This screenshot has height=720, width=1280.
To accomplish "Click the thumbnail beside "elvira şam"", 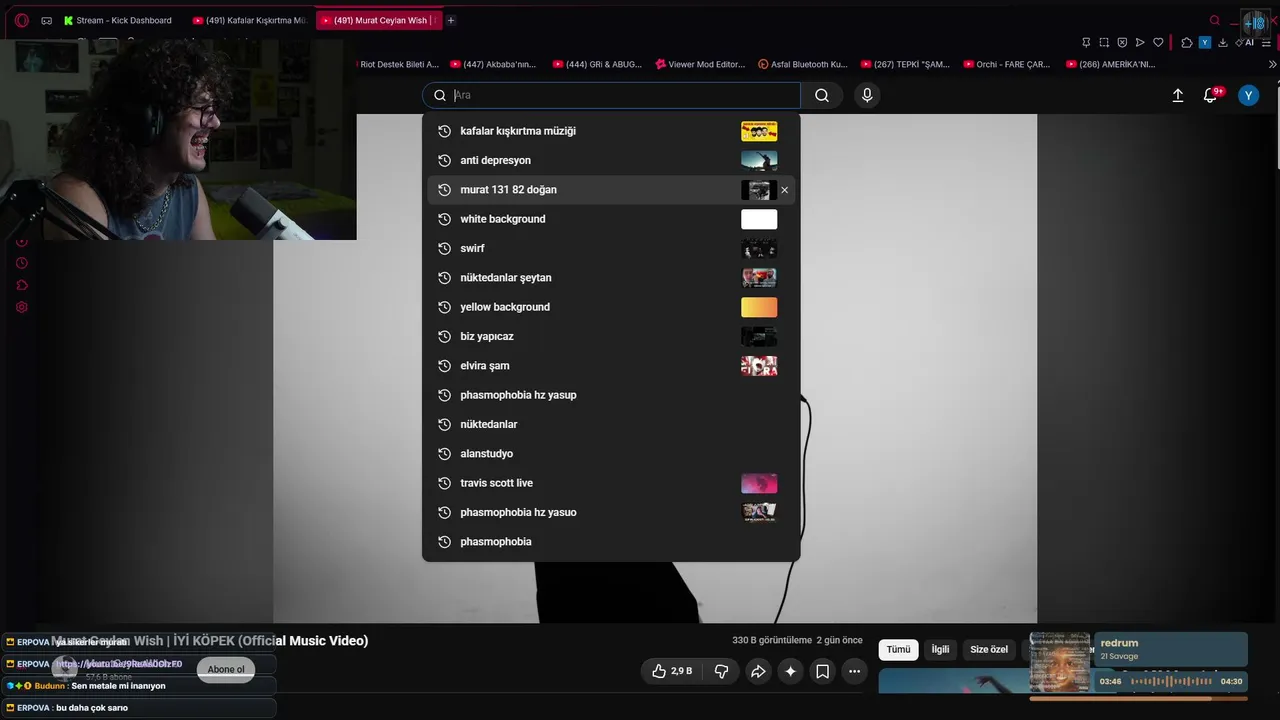I will tap(759, 366).
